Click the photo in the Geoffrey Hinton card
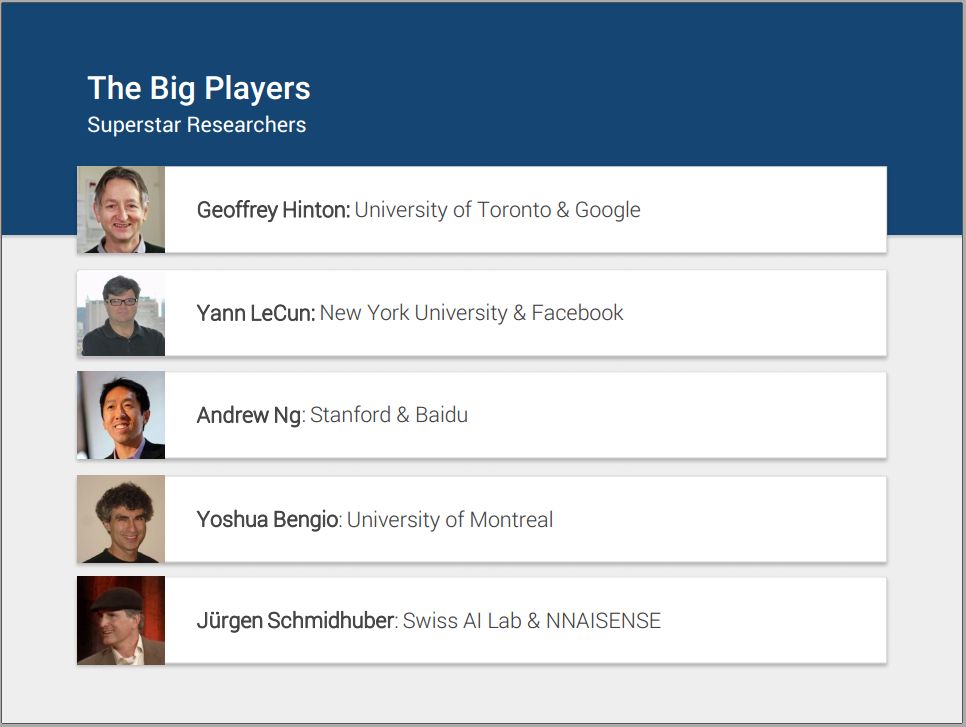The image size is (966, 727). coord(121,209)
